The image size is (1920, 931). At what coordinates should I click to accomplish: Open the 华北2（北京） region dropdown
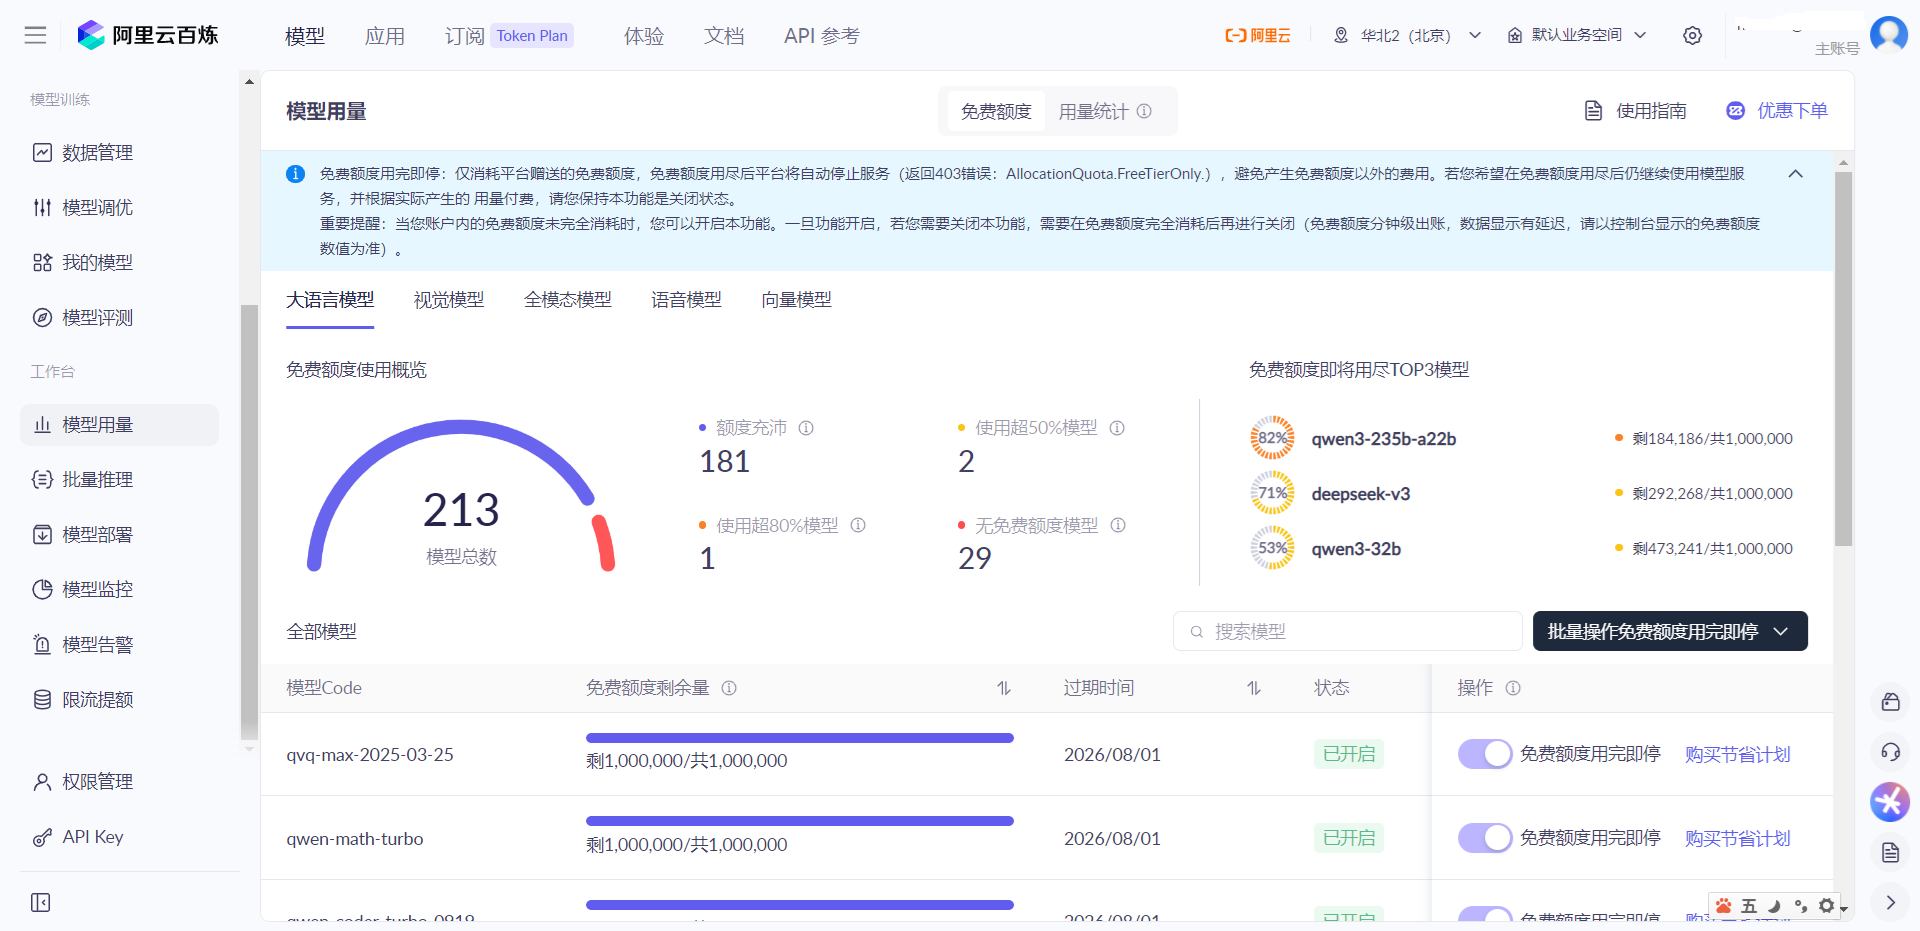1407,36
